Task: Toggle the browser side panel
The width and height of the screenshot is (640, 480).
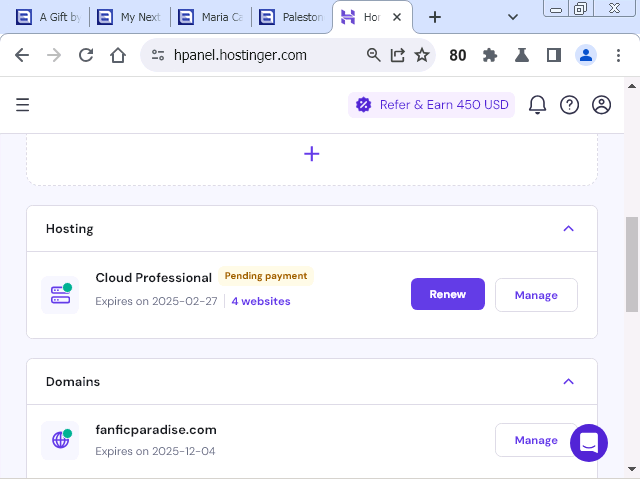Action: tap(554, 55)
